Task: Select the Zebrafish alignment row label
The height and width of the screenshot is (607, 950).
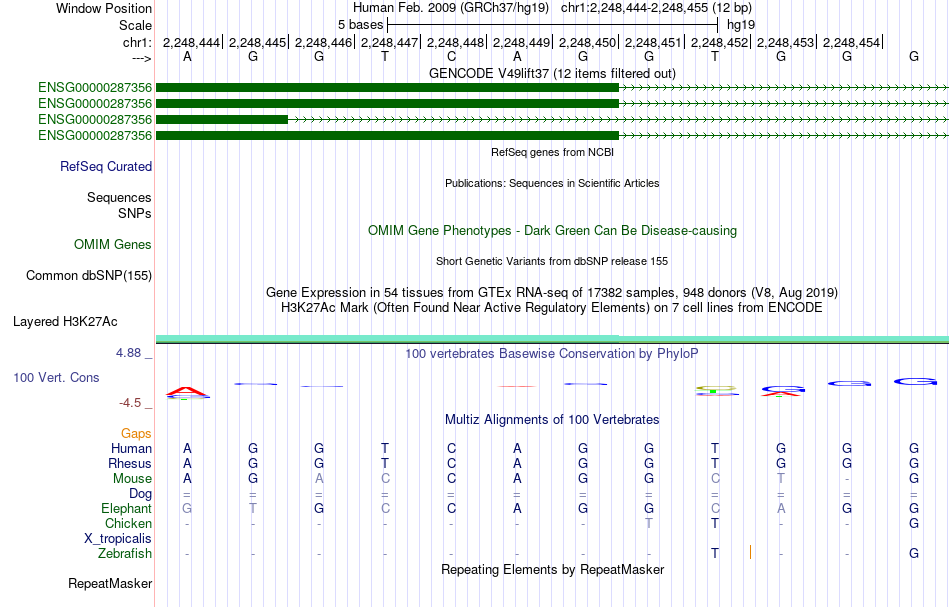Action: pos(125,553)
